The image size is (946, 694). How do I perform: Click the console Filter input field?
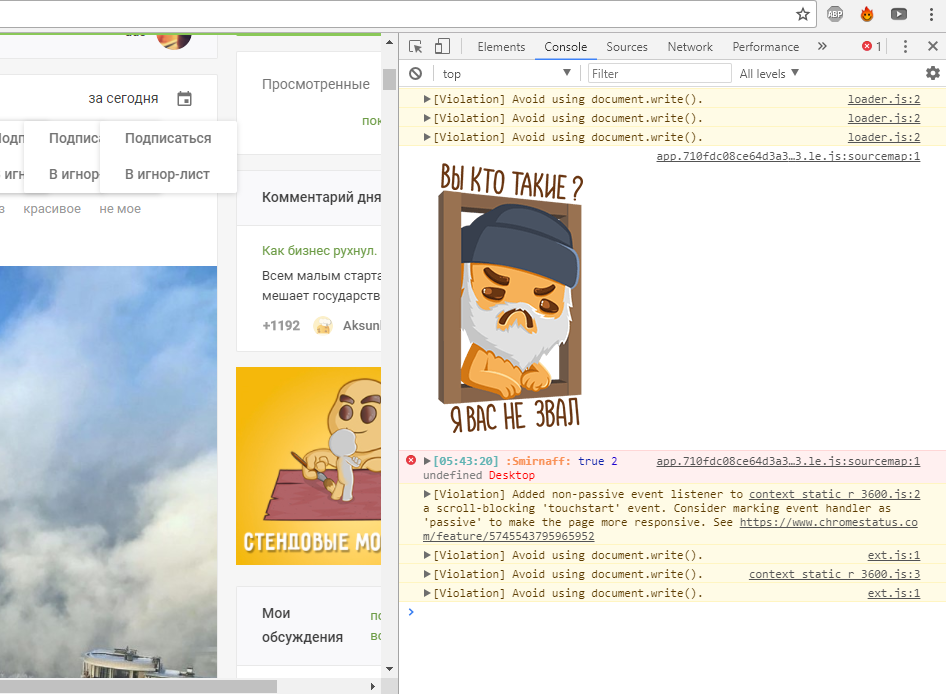659,73
